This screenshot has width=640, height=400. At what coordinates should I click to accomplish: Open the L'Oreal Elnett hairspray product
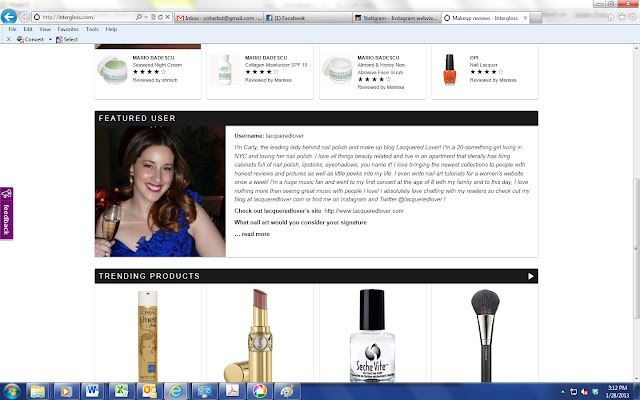(147, 336)
